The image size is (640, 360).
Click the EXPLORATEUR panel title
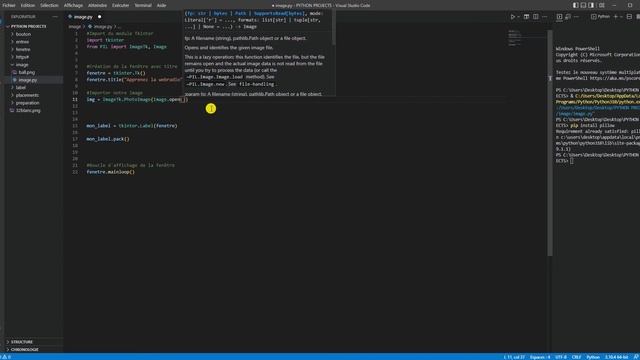pyautogui.click(x=23, y=17)
